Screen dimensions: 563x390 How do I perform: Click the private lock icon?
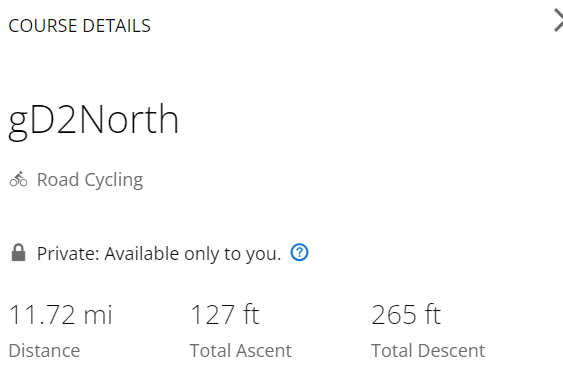click(x=18, y=252)
